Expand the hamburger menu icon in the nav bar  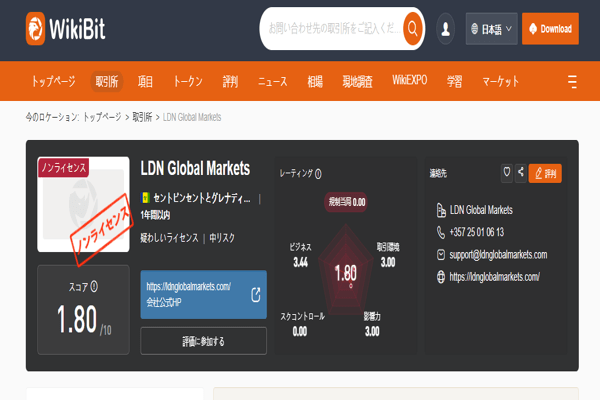pyautogui.click(x=572, y=82)
